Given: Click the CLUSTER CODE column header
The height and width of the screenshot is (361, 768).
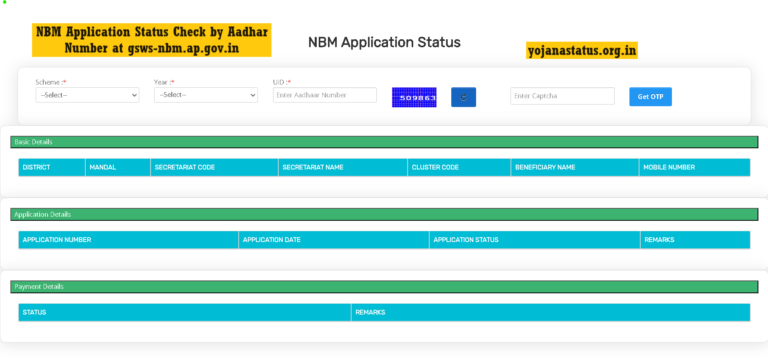Looking at the screenshot, I should pyautogui.click(x=459, y=168).
